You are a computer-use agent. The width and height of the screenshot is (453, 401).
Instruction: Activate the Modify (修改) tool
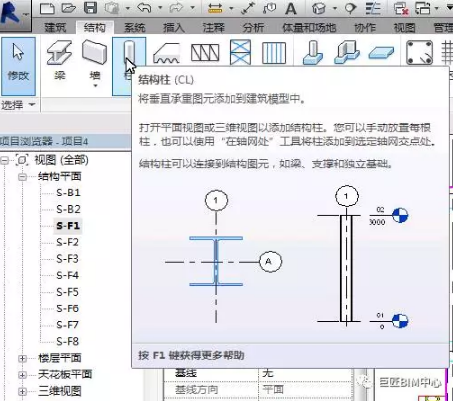click(18, 66)
